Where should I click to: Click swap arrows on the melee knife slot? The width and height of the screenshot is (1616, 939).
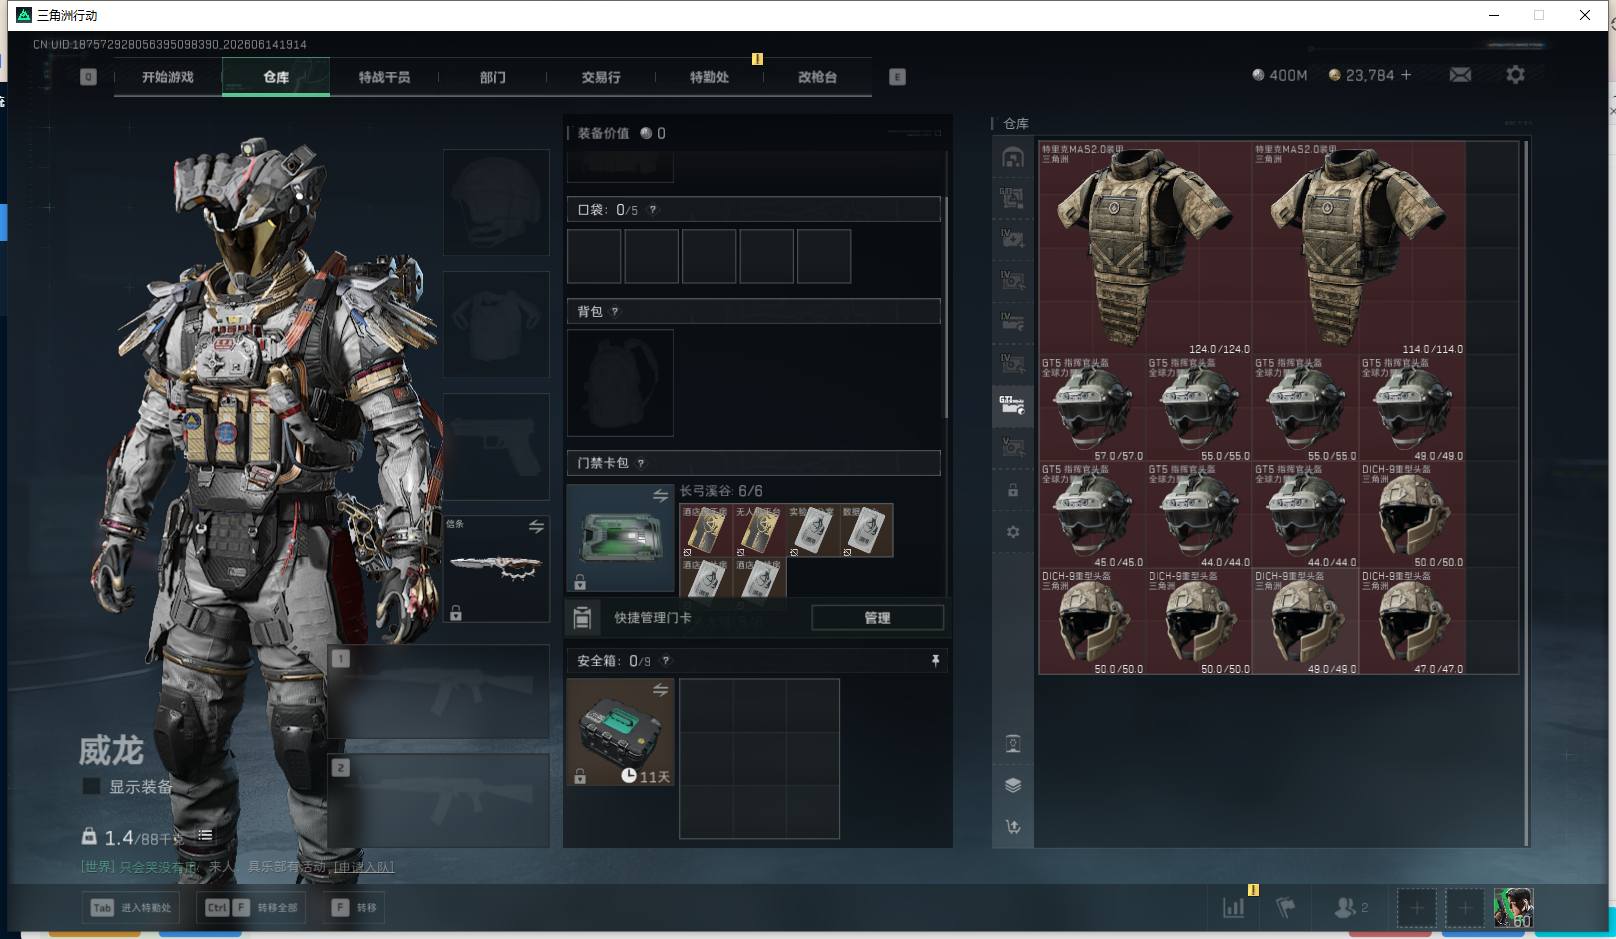pyautogui.click(x=536, y=526)
